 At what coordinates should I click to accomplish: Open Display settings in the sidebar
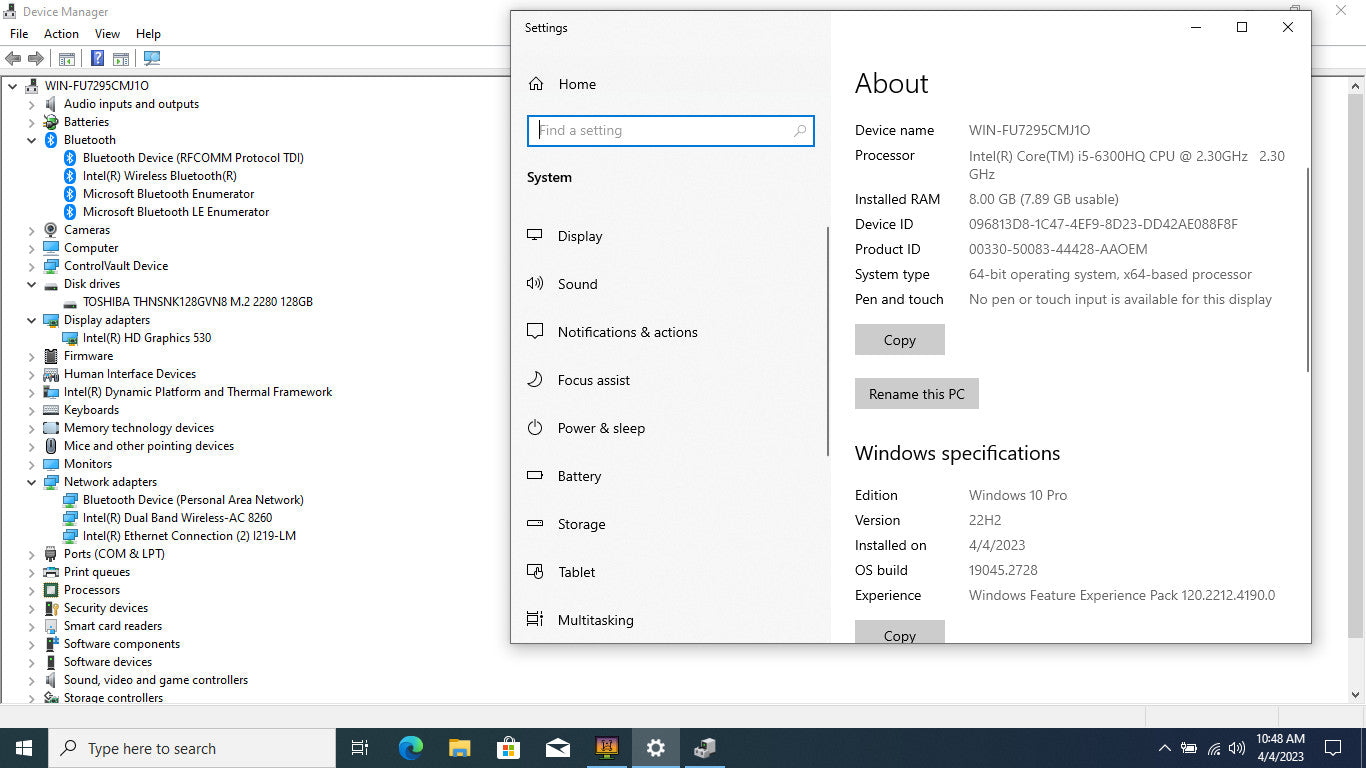click(580, 236)
